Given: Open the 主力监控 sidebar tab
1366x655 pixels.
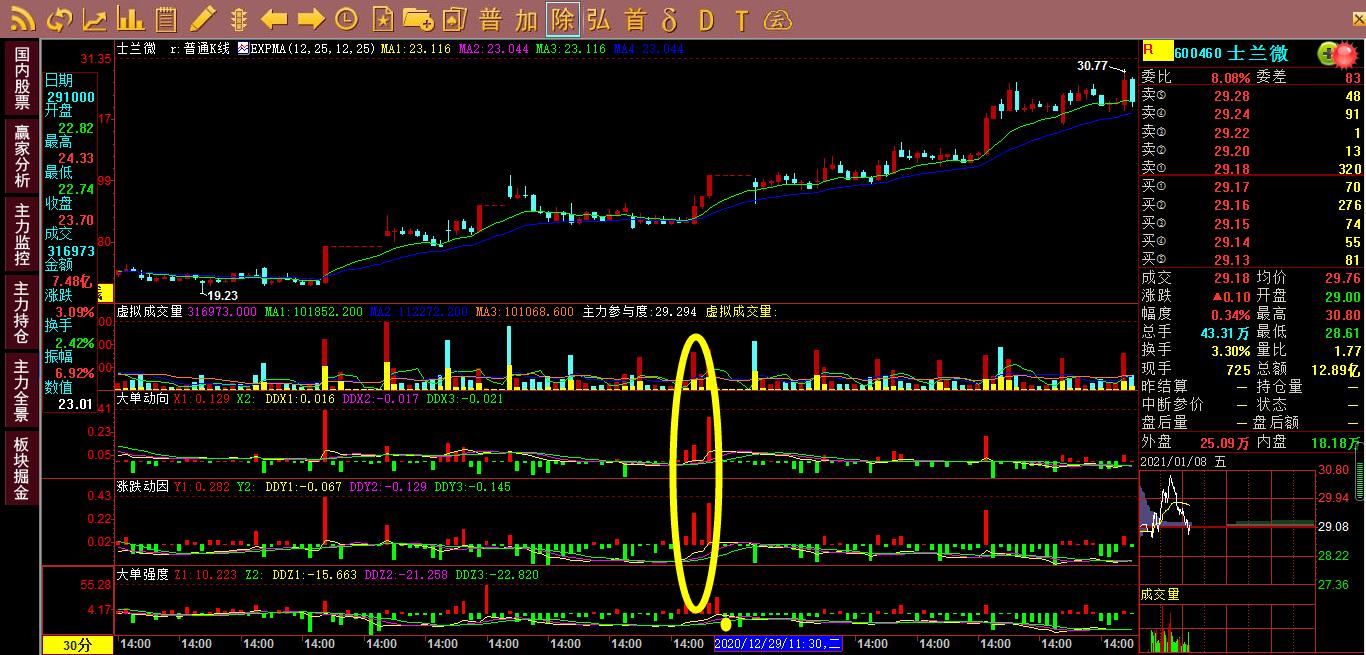Looking at the screenshot, I should [22, 233].
